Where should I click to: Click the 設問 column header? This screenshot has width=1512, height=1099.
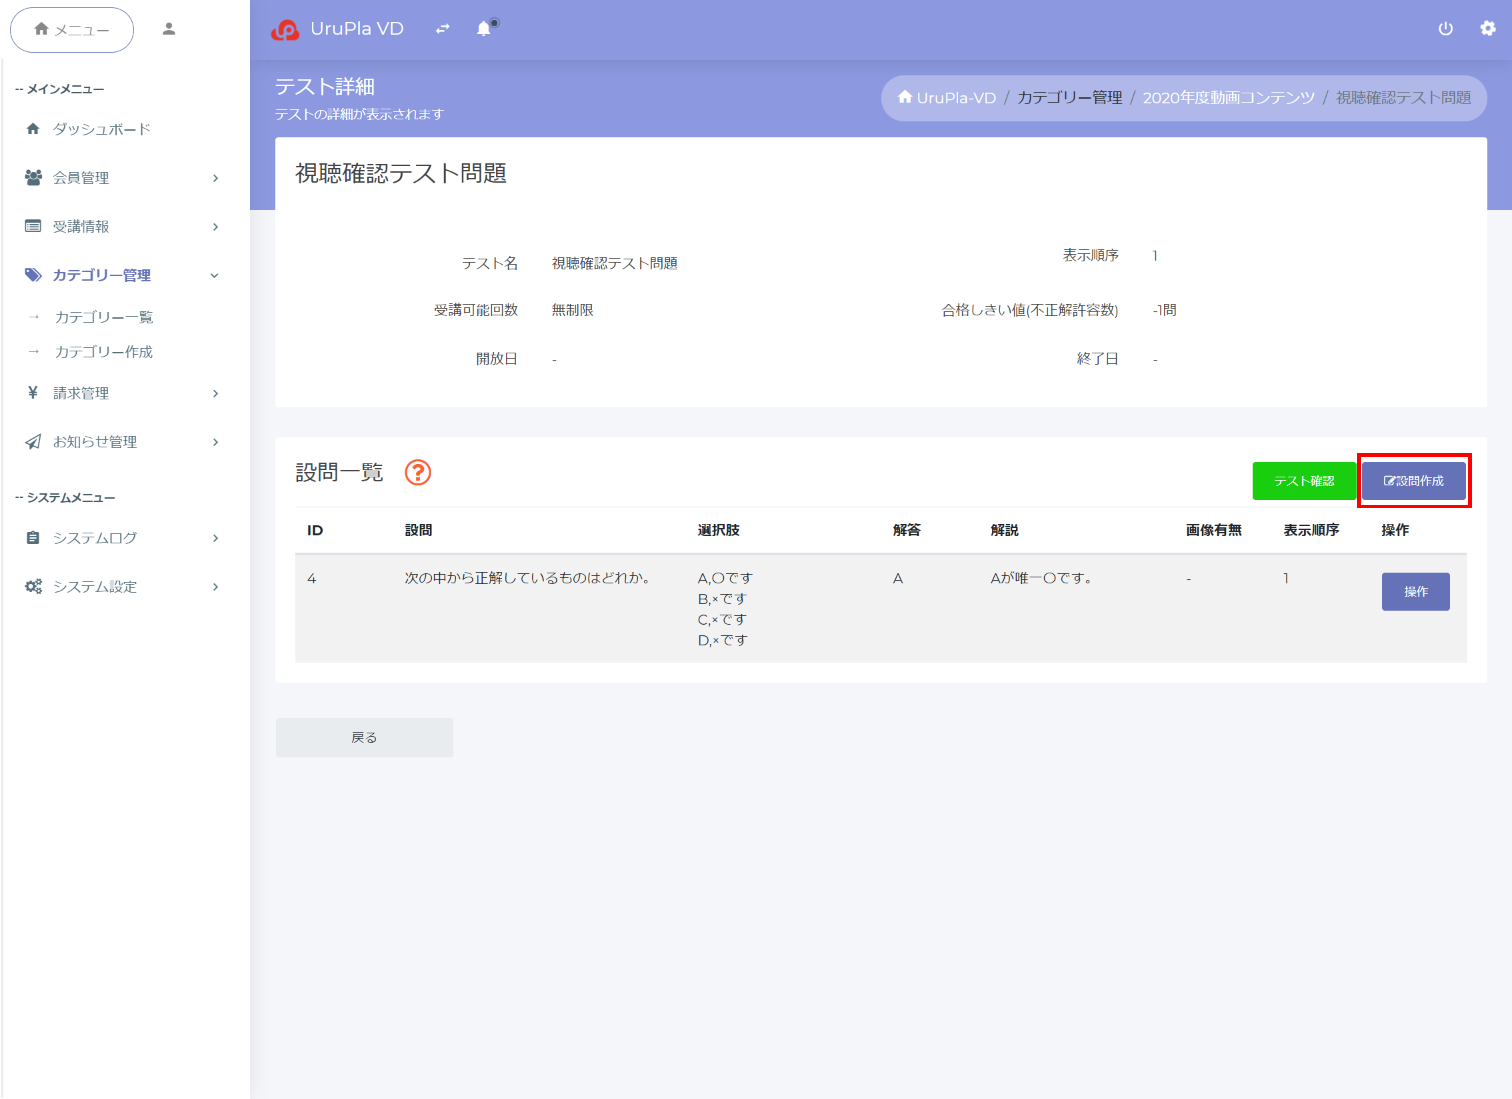click(419, 530)
